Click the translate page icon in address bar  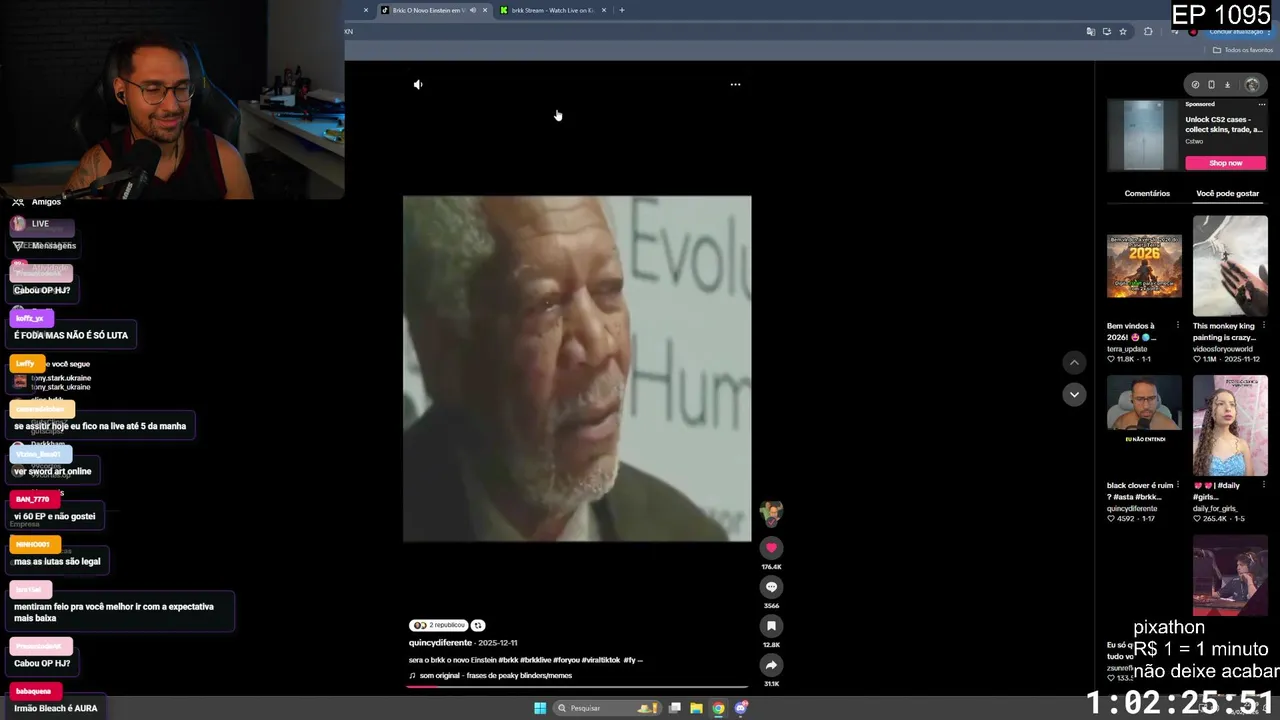click(x=1090, y=32)
